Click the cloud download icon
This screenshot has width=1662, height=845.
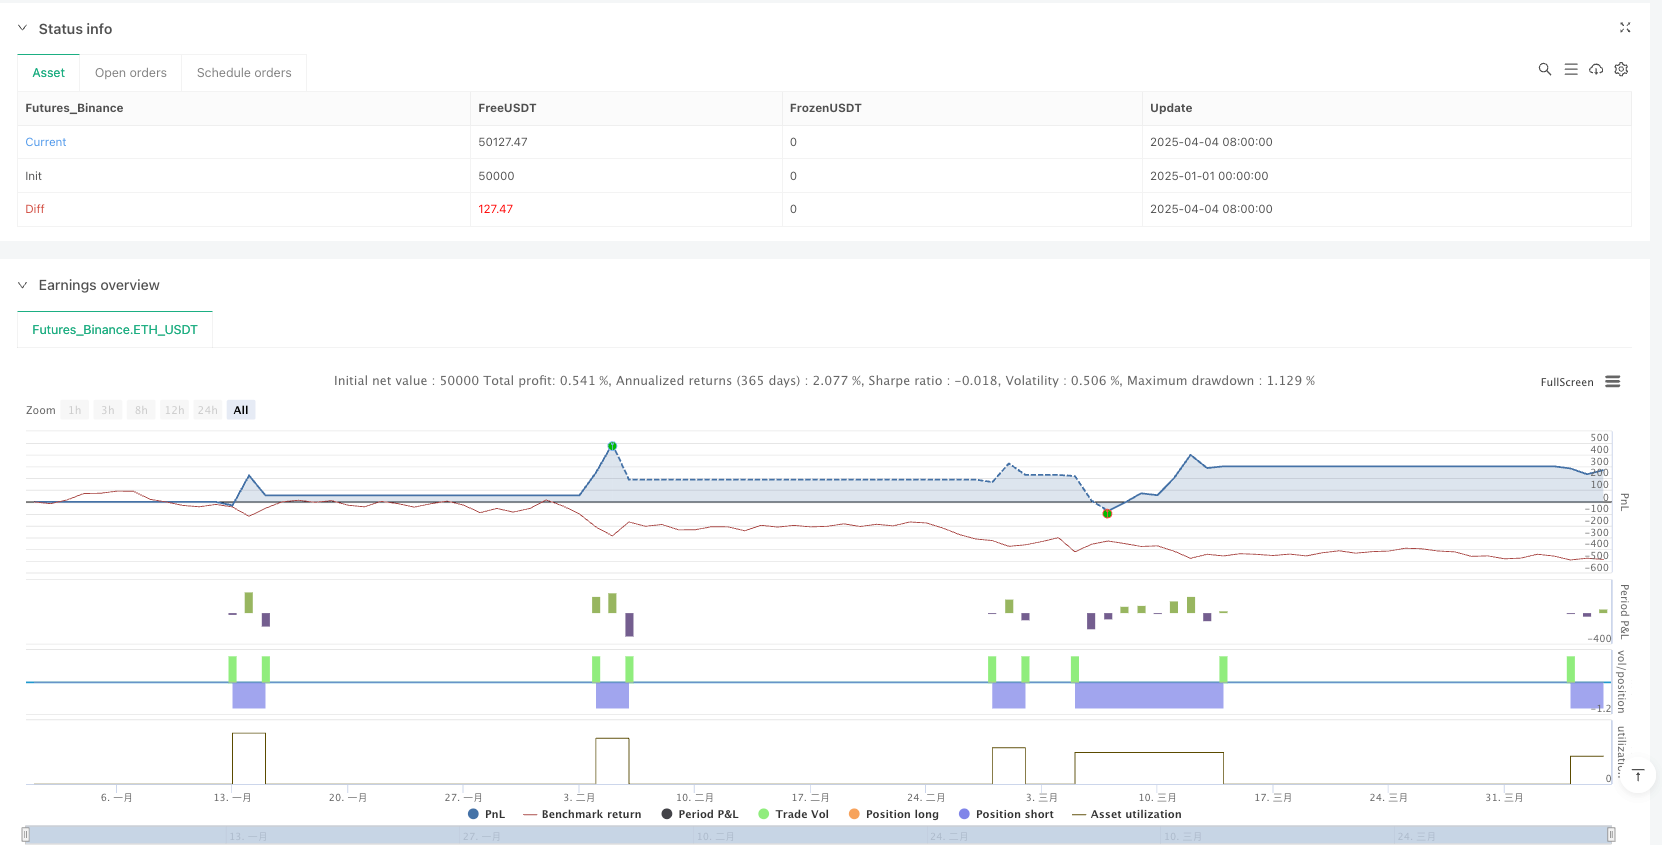click(x=1596, y=69)
